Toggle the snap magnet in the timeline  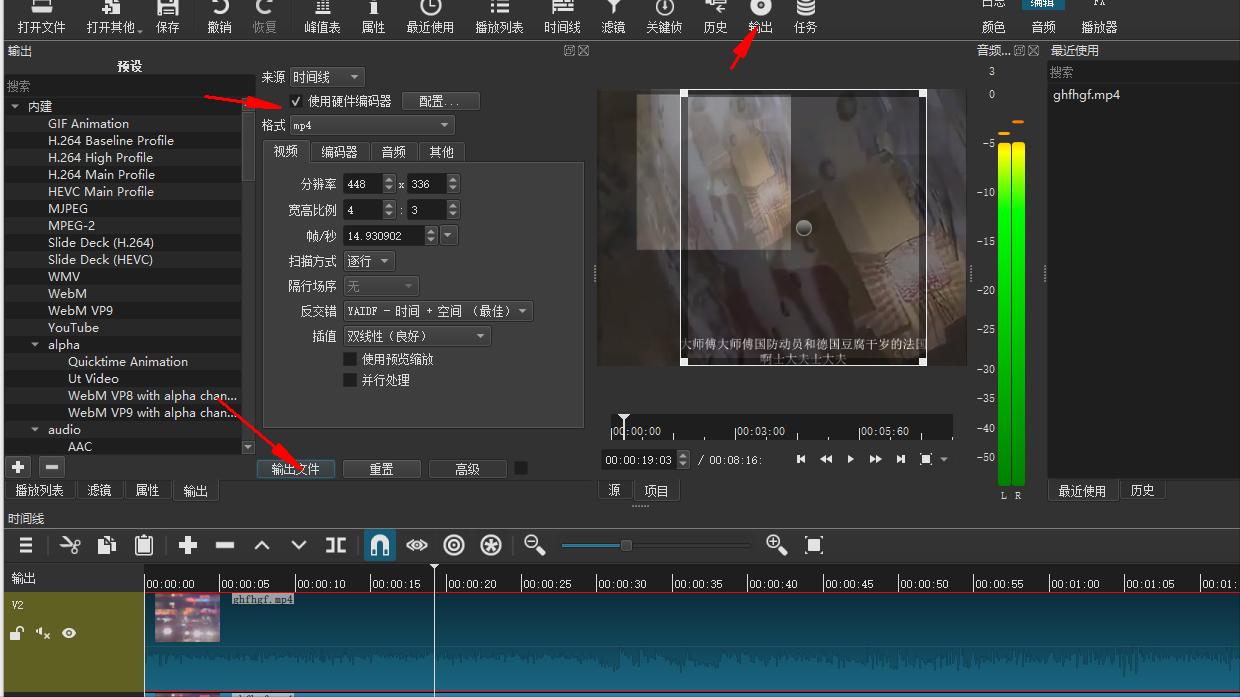380,544
